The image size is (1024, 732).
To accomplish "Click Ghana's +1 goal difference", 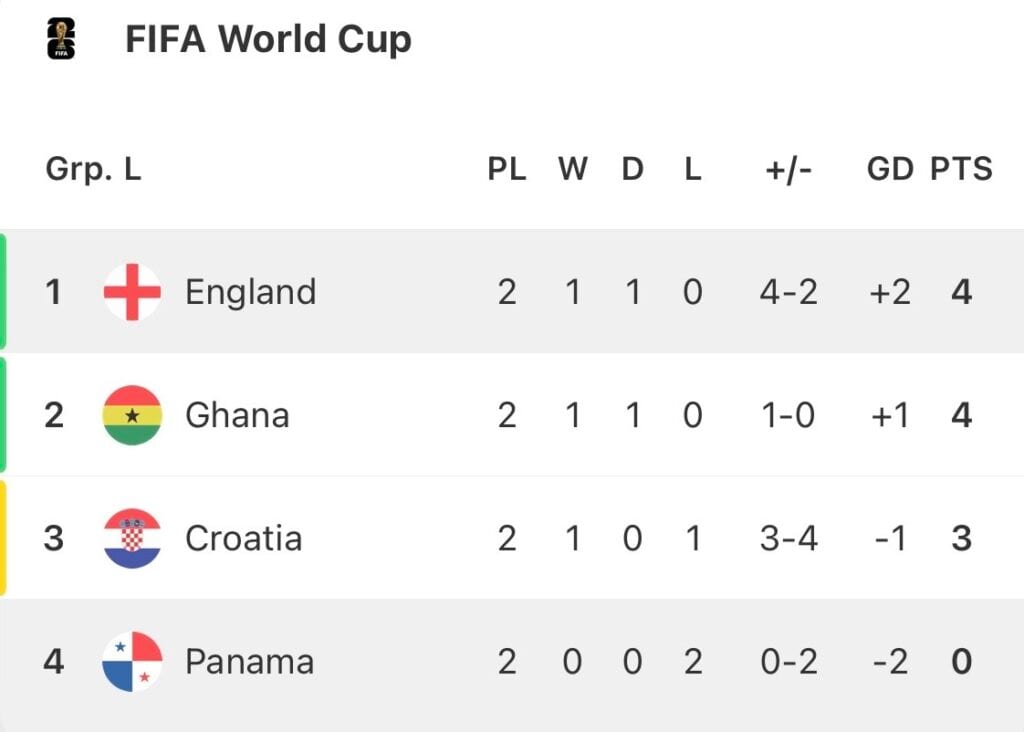I will coord(890,415).
